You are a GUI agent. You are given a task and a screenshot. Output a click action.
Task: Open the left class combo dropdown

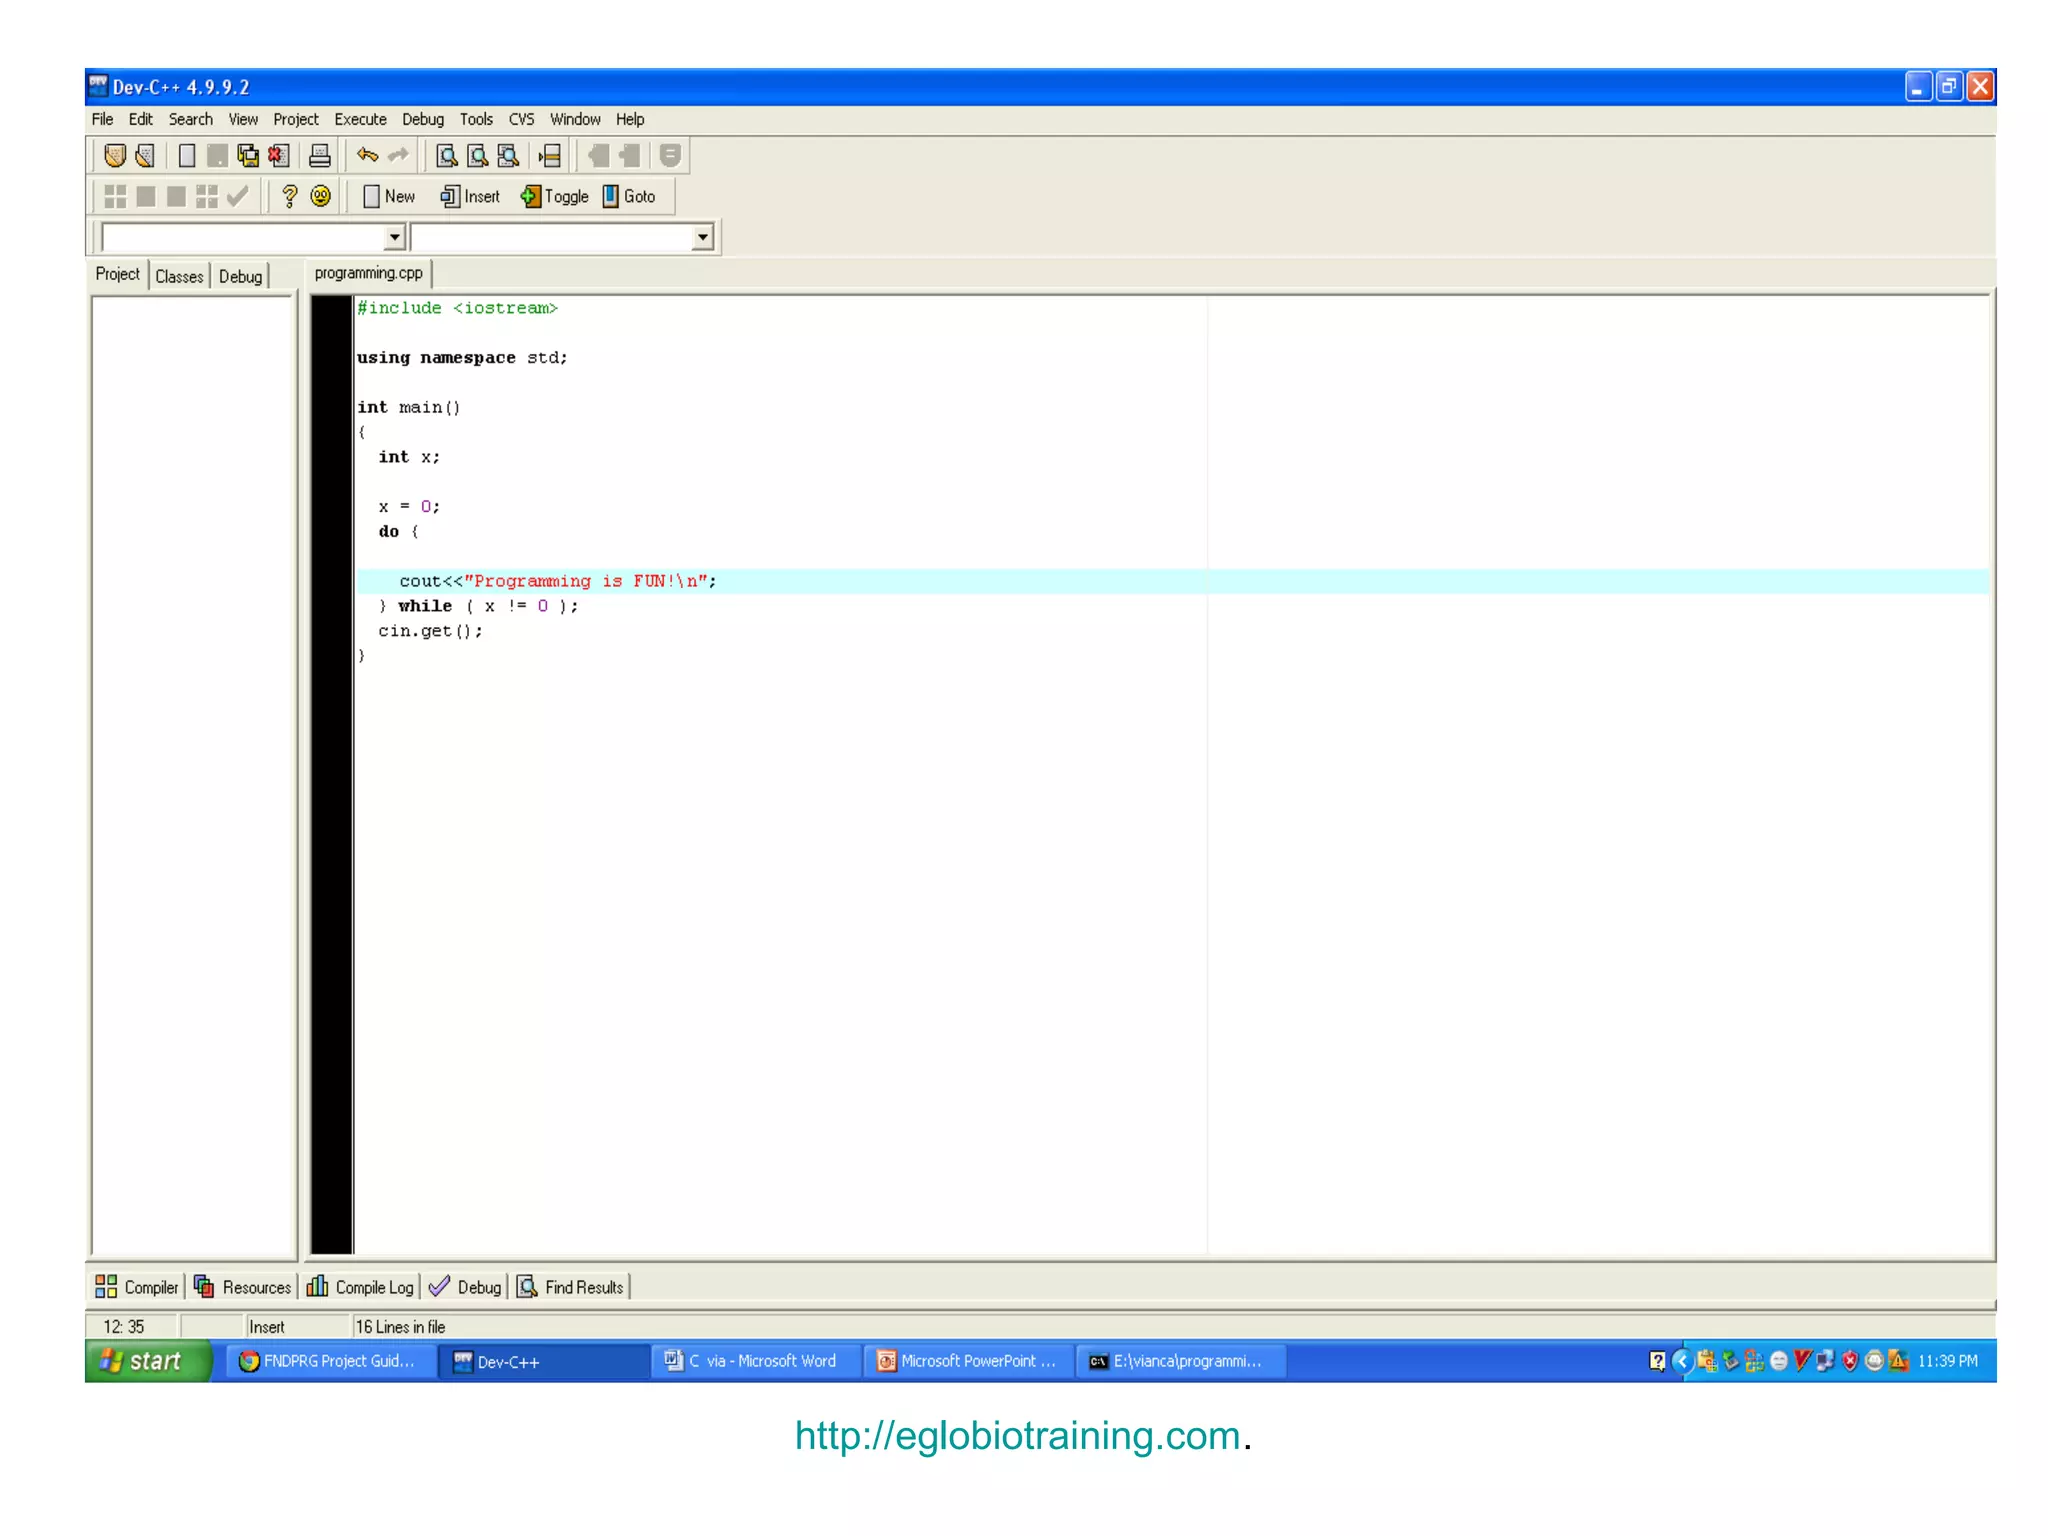pos(394,238)
